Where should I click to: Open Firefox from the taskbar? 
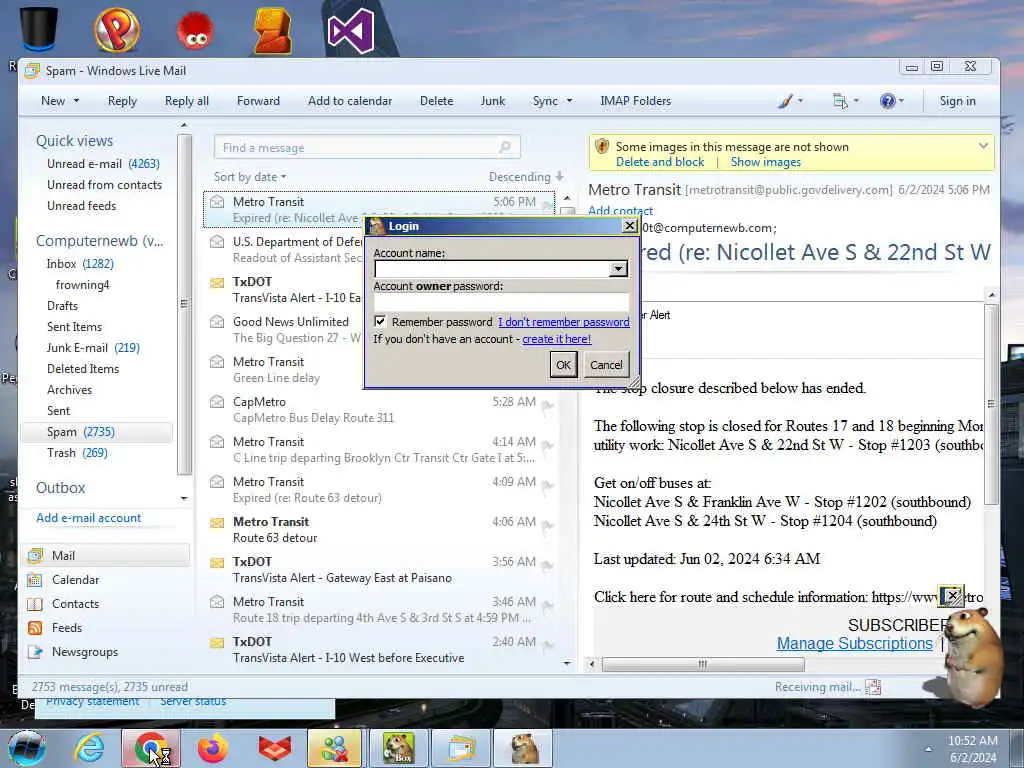coord(214,748)
